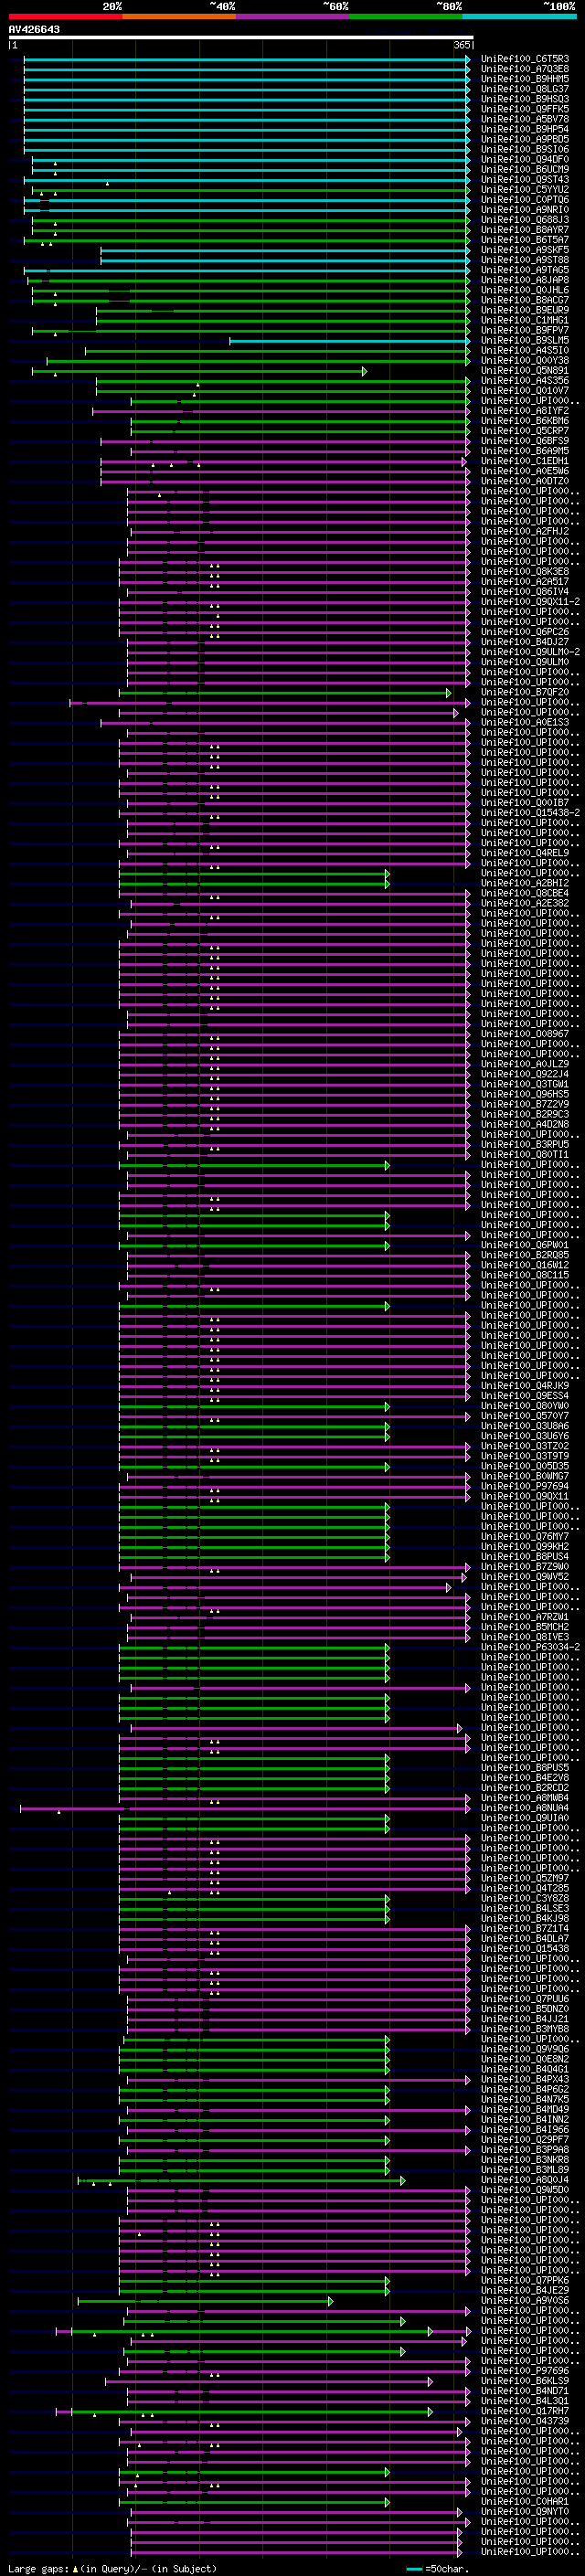Select the query name AV426643
The image size is (585, 2576).
coord(34,30)
